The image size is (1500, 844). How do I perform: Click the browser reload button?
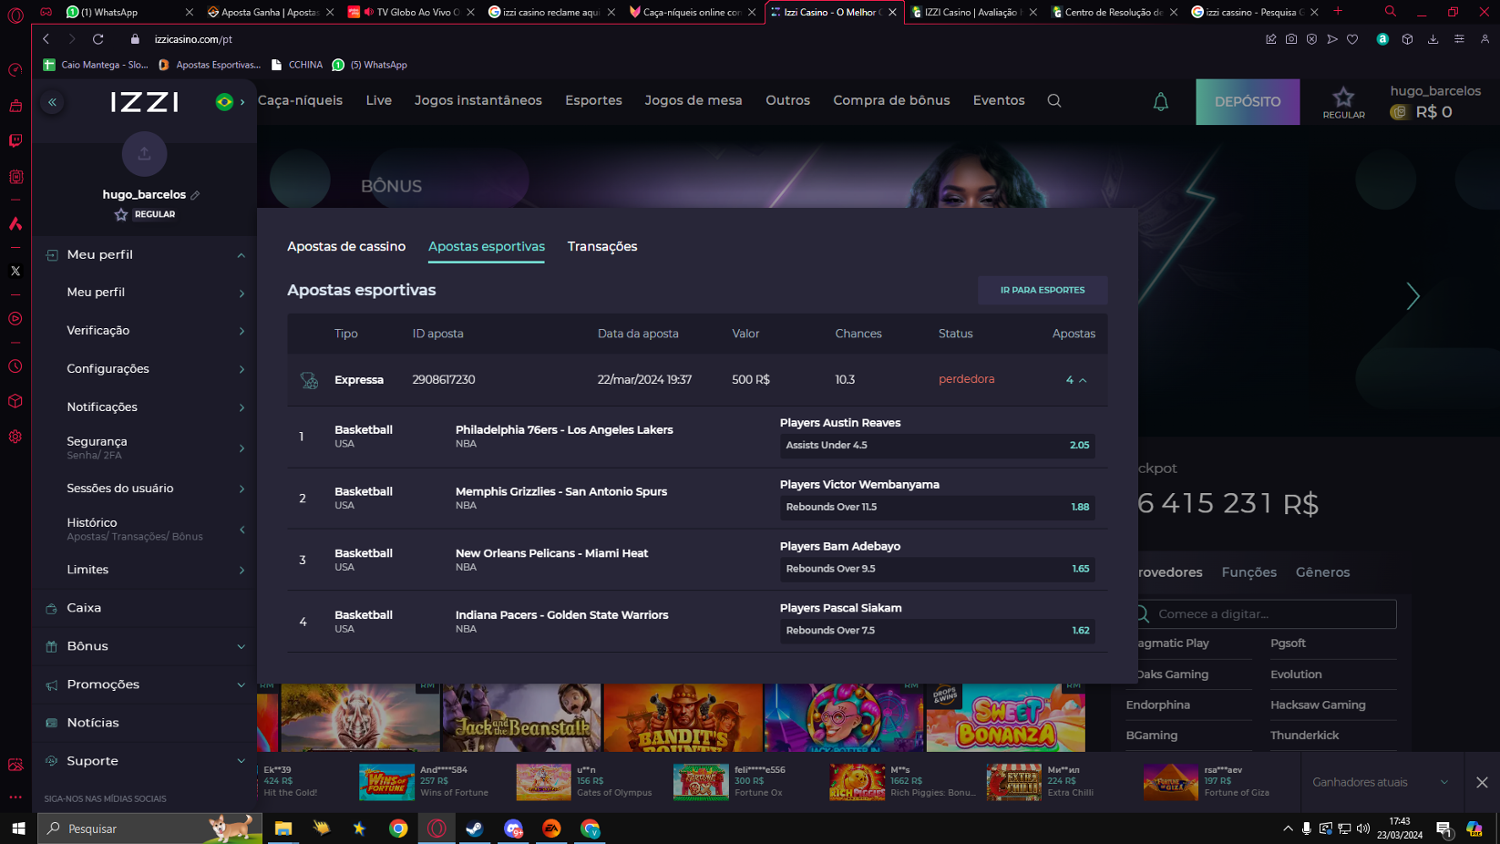[98, 39]
